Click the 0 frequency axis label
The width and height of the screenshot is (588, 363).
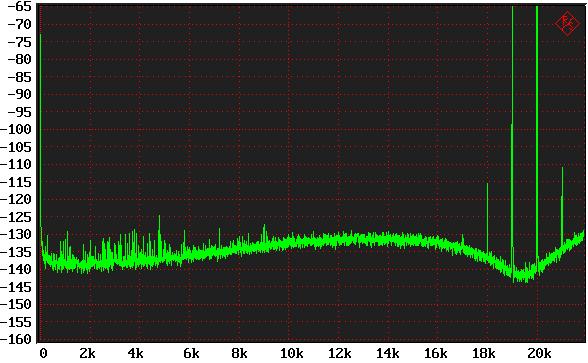point(43,353)
